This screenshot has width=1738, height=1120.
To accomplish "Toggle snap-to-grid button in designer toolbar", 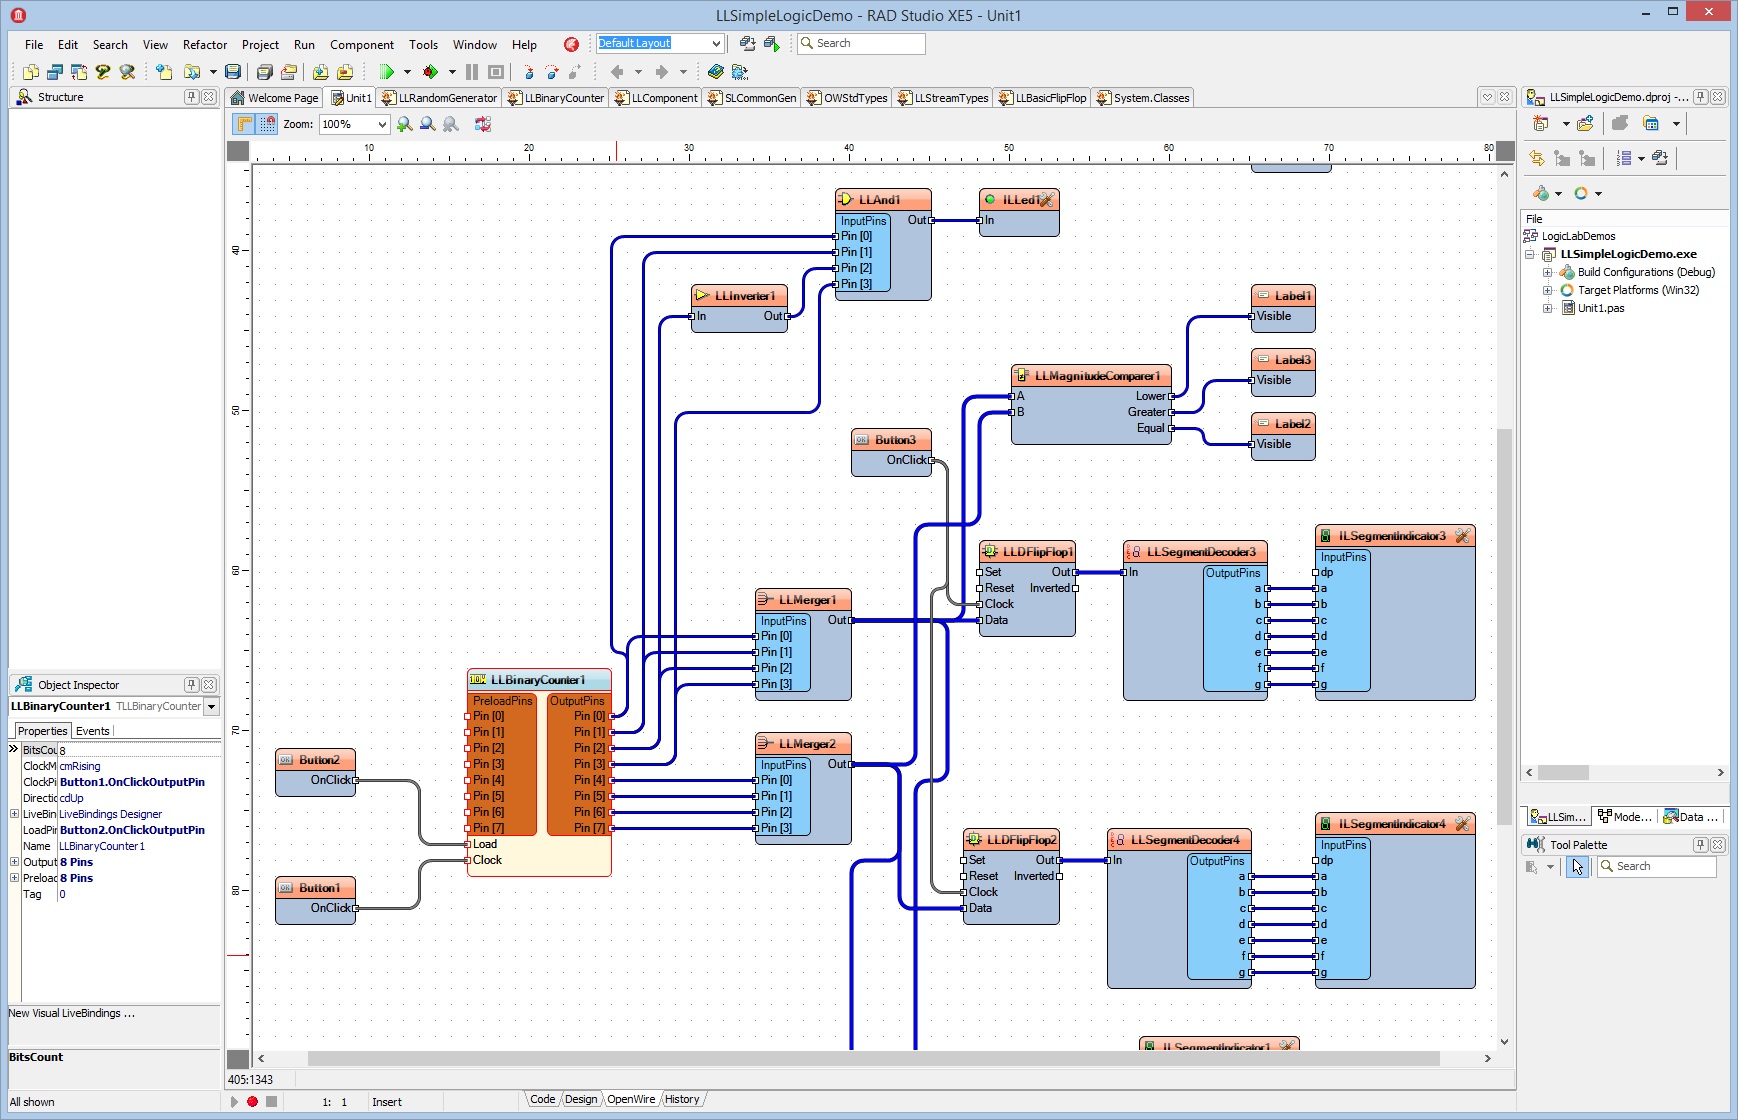I will pos(267,124).
